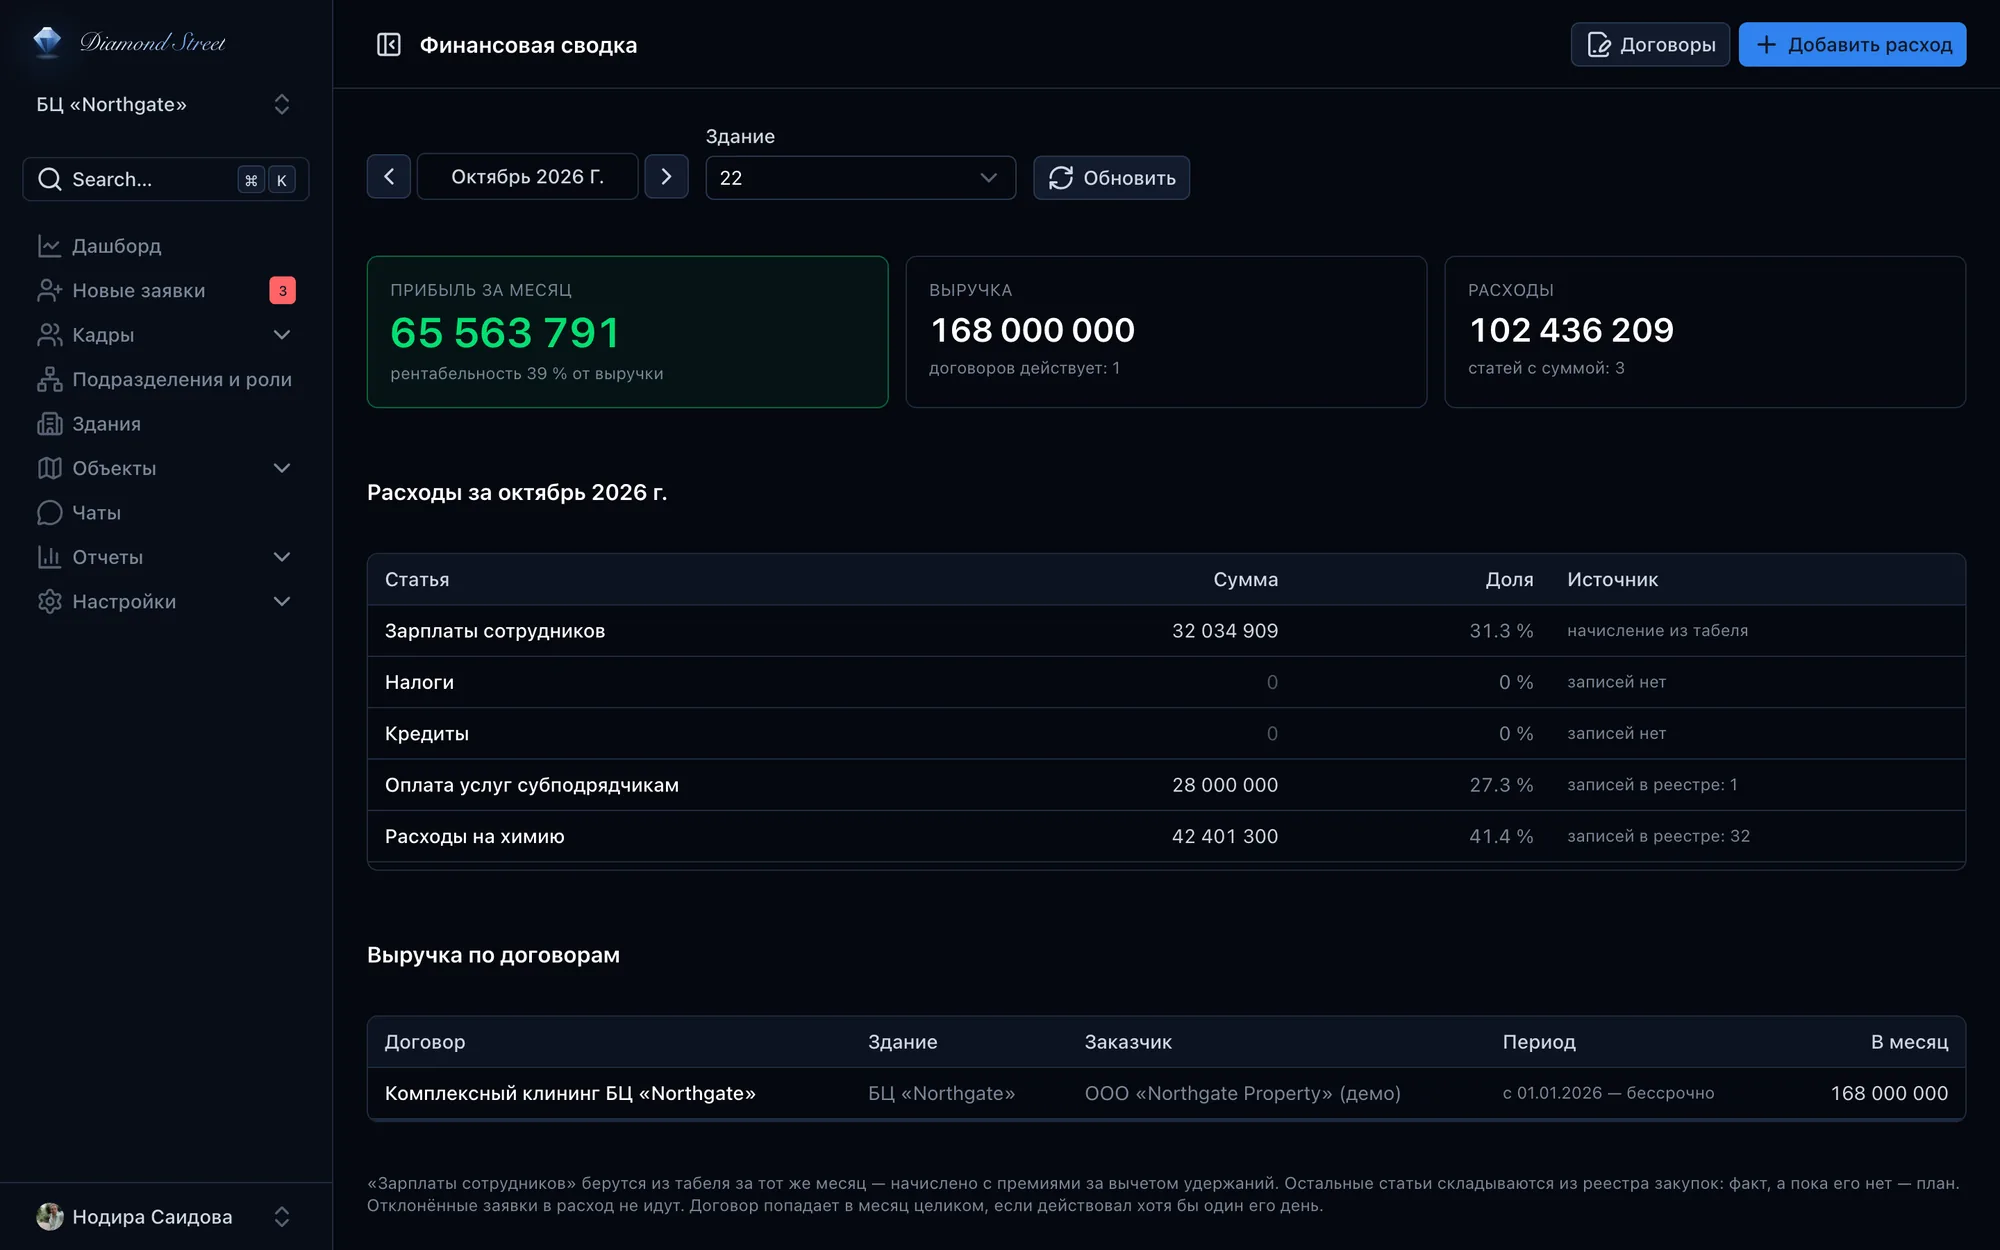The image size is (2000, 1250).
Task: Toggle the sidebar collapse icon
Action: [388, 45]
